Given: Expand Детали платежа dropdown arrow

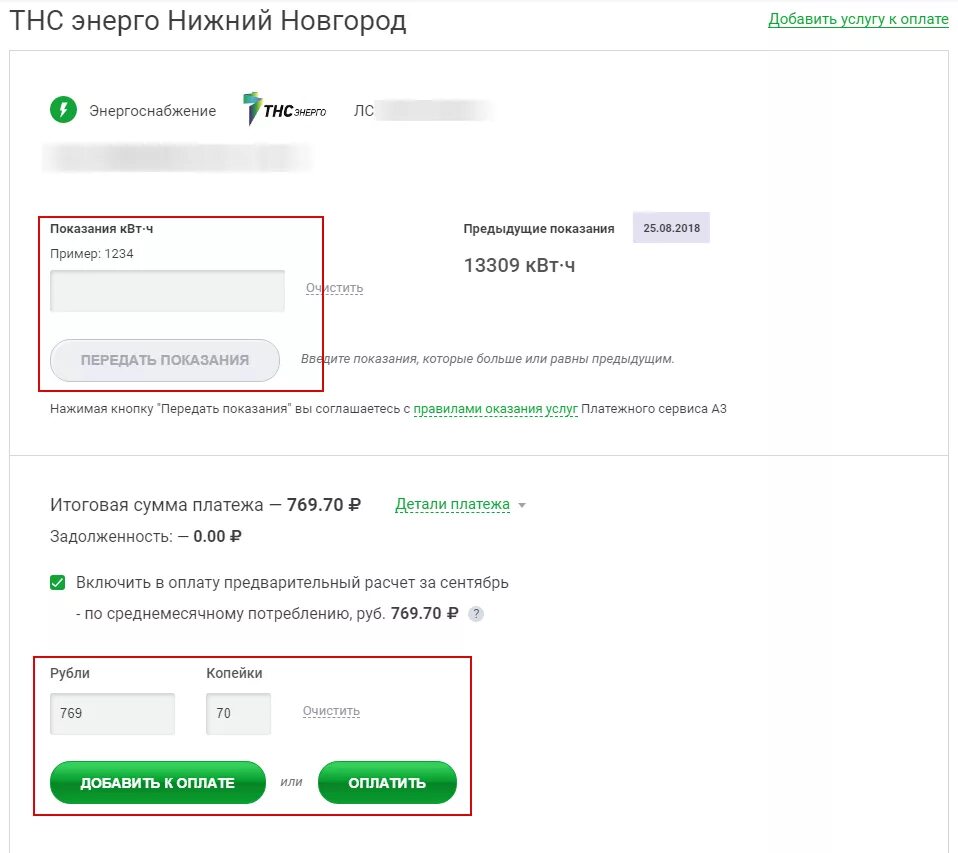Looking at the screenshot, I should pyautogui.click(x=522, y=505).
